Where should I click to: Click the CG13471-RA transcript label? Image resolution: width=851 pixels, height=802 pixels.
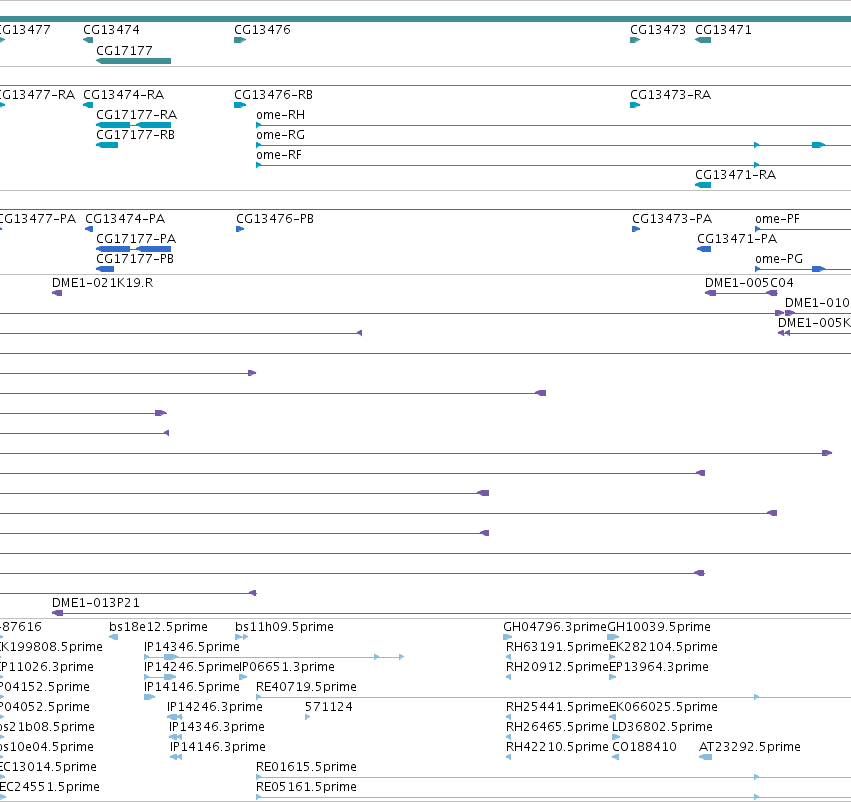736,175
